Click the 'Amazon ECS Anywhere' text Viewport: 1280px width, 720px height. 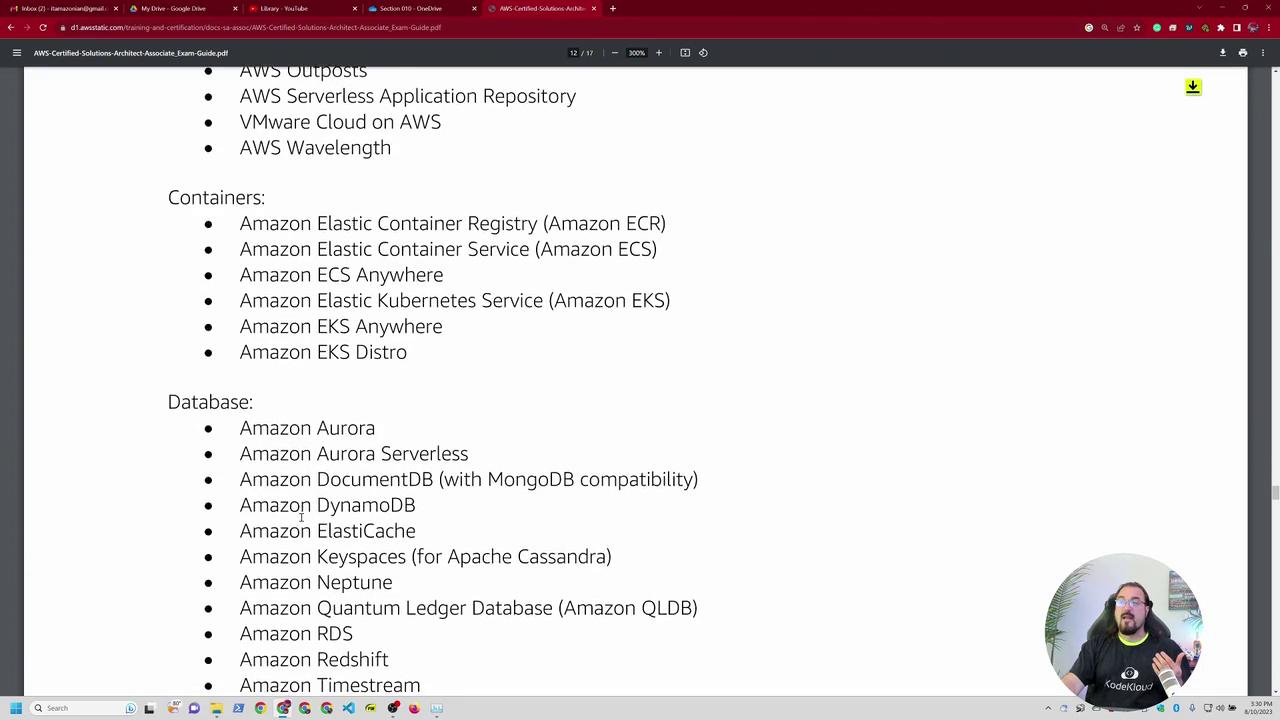tap(341, 275)
